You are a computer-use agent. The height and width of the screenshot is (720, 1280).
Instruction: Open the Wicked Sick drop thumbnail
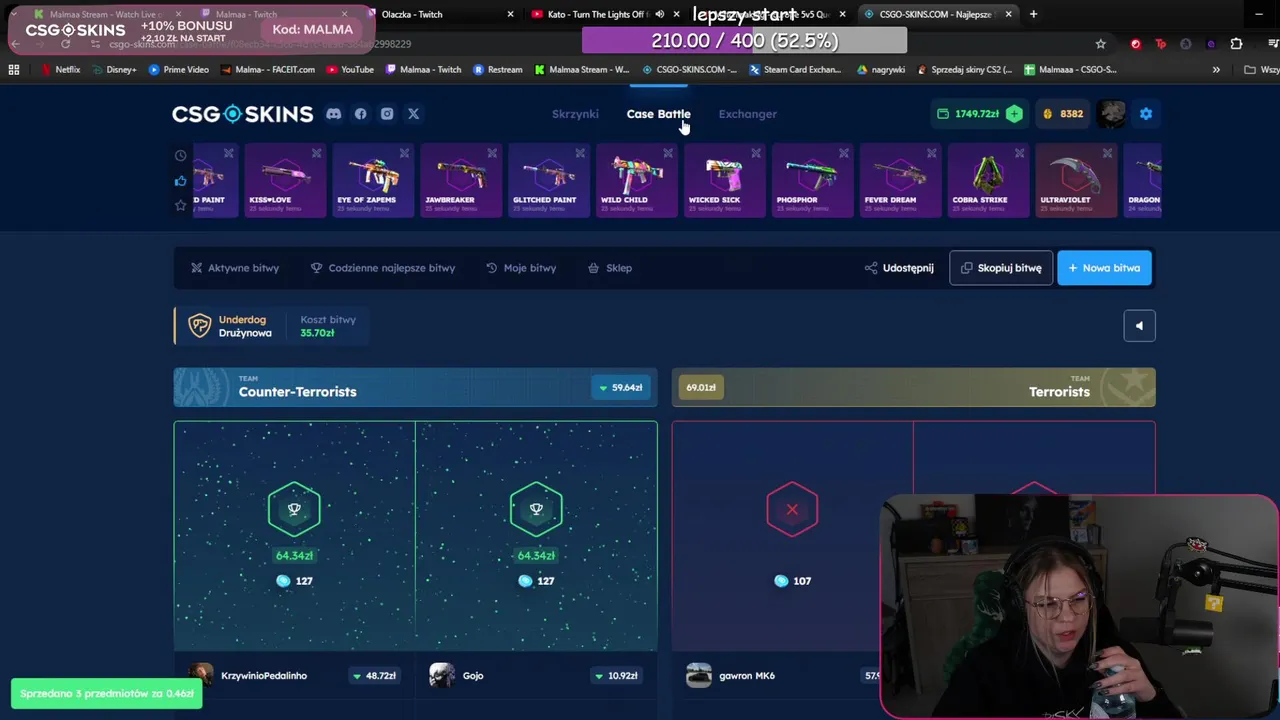[725, 180]
